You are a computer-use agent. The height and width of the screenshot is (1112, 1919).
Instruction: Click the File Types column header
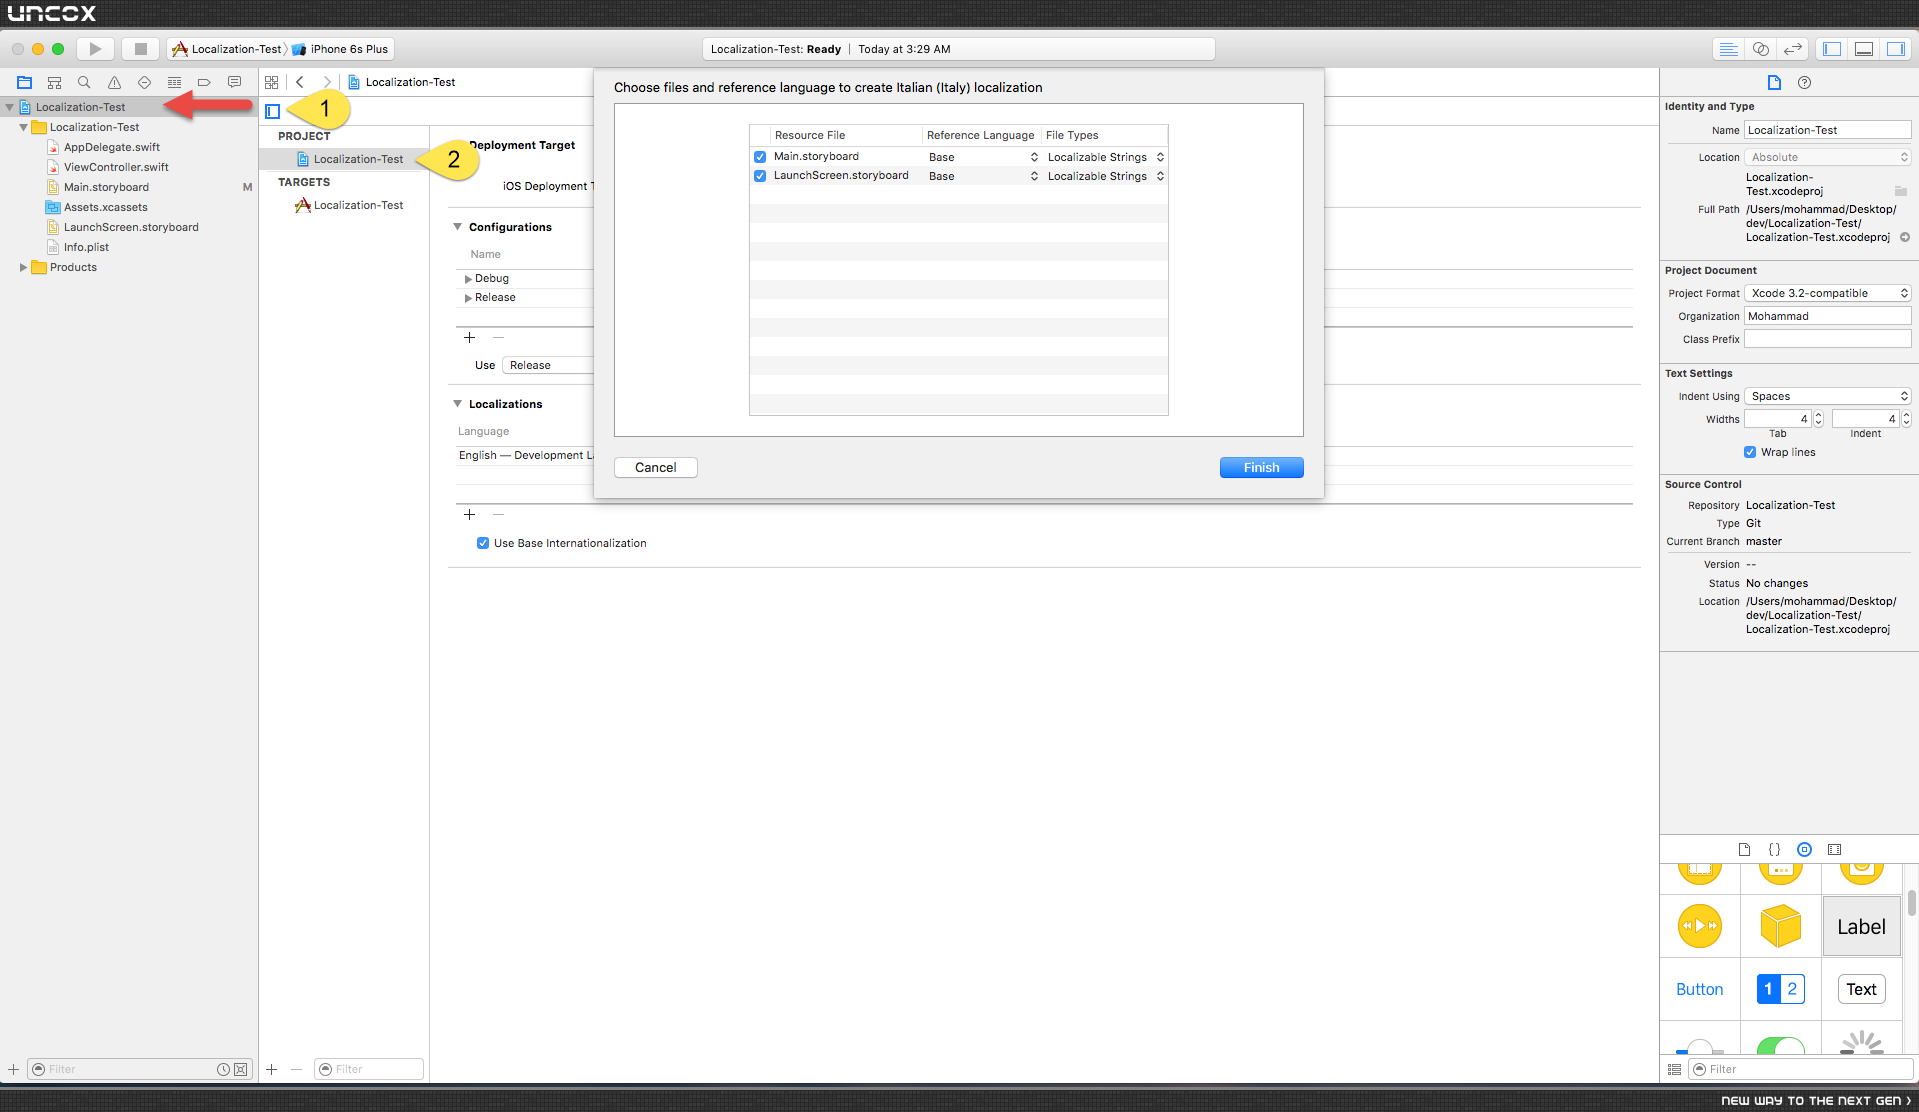1104,135
